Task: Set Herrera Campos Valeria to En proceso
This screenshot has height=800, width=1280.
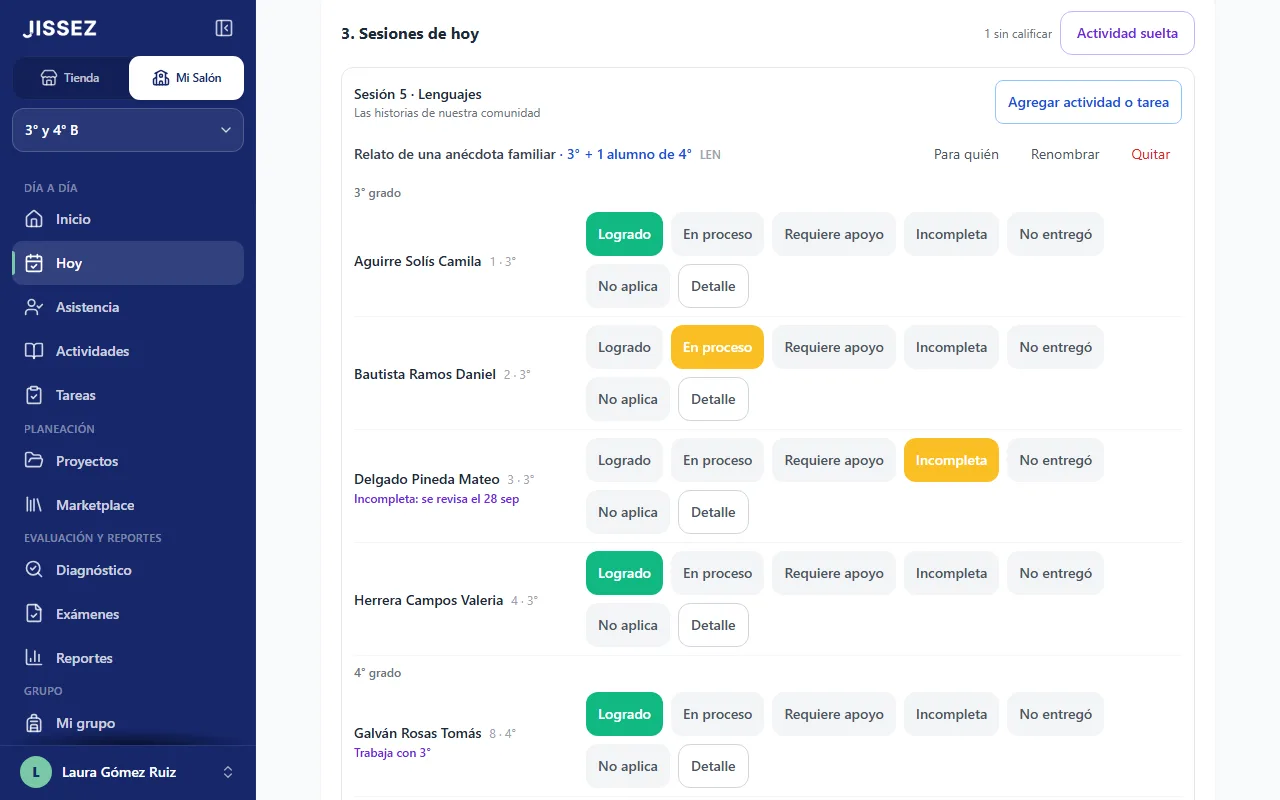Action: [x=717, y=573]
